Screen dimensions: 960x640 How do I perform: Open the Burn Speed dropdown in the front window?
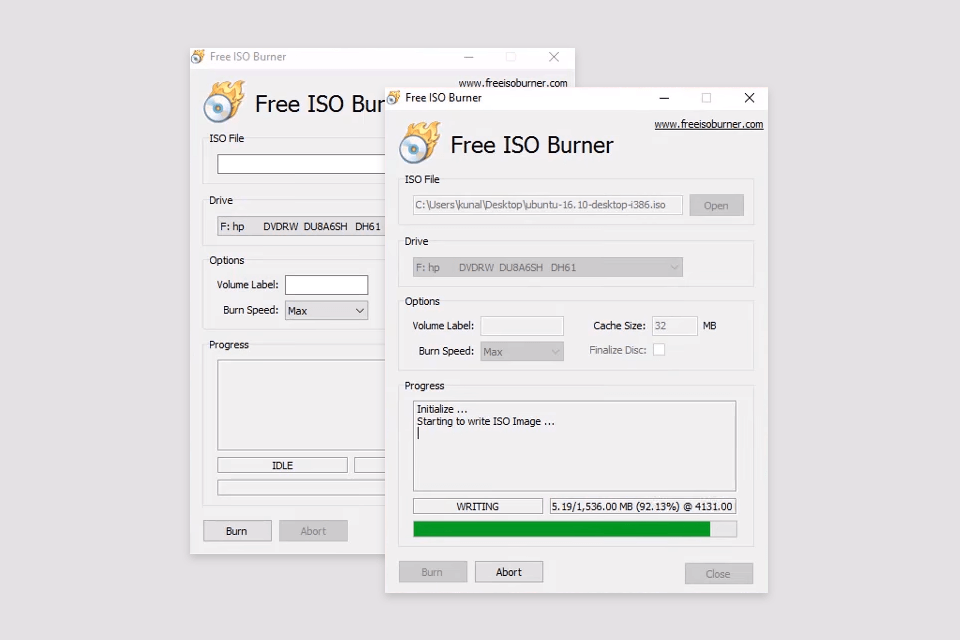(x=556, y=352)
